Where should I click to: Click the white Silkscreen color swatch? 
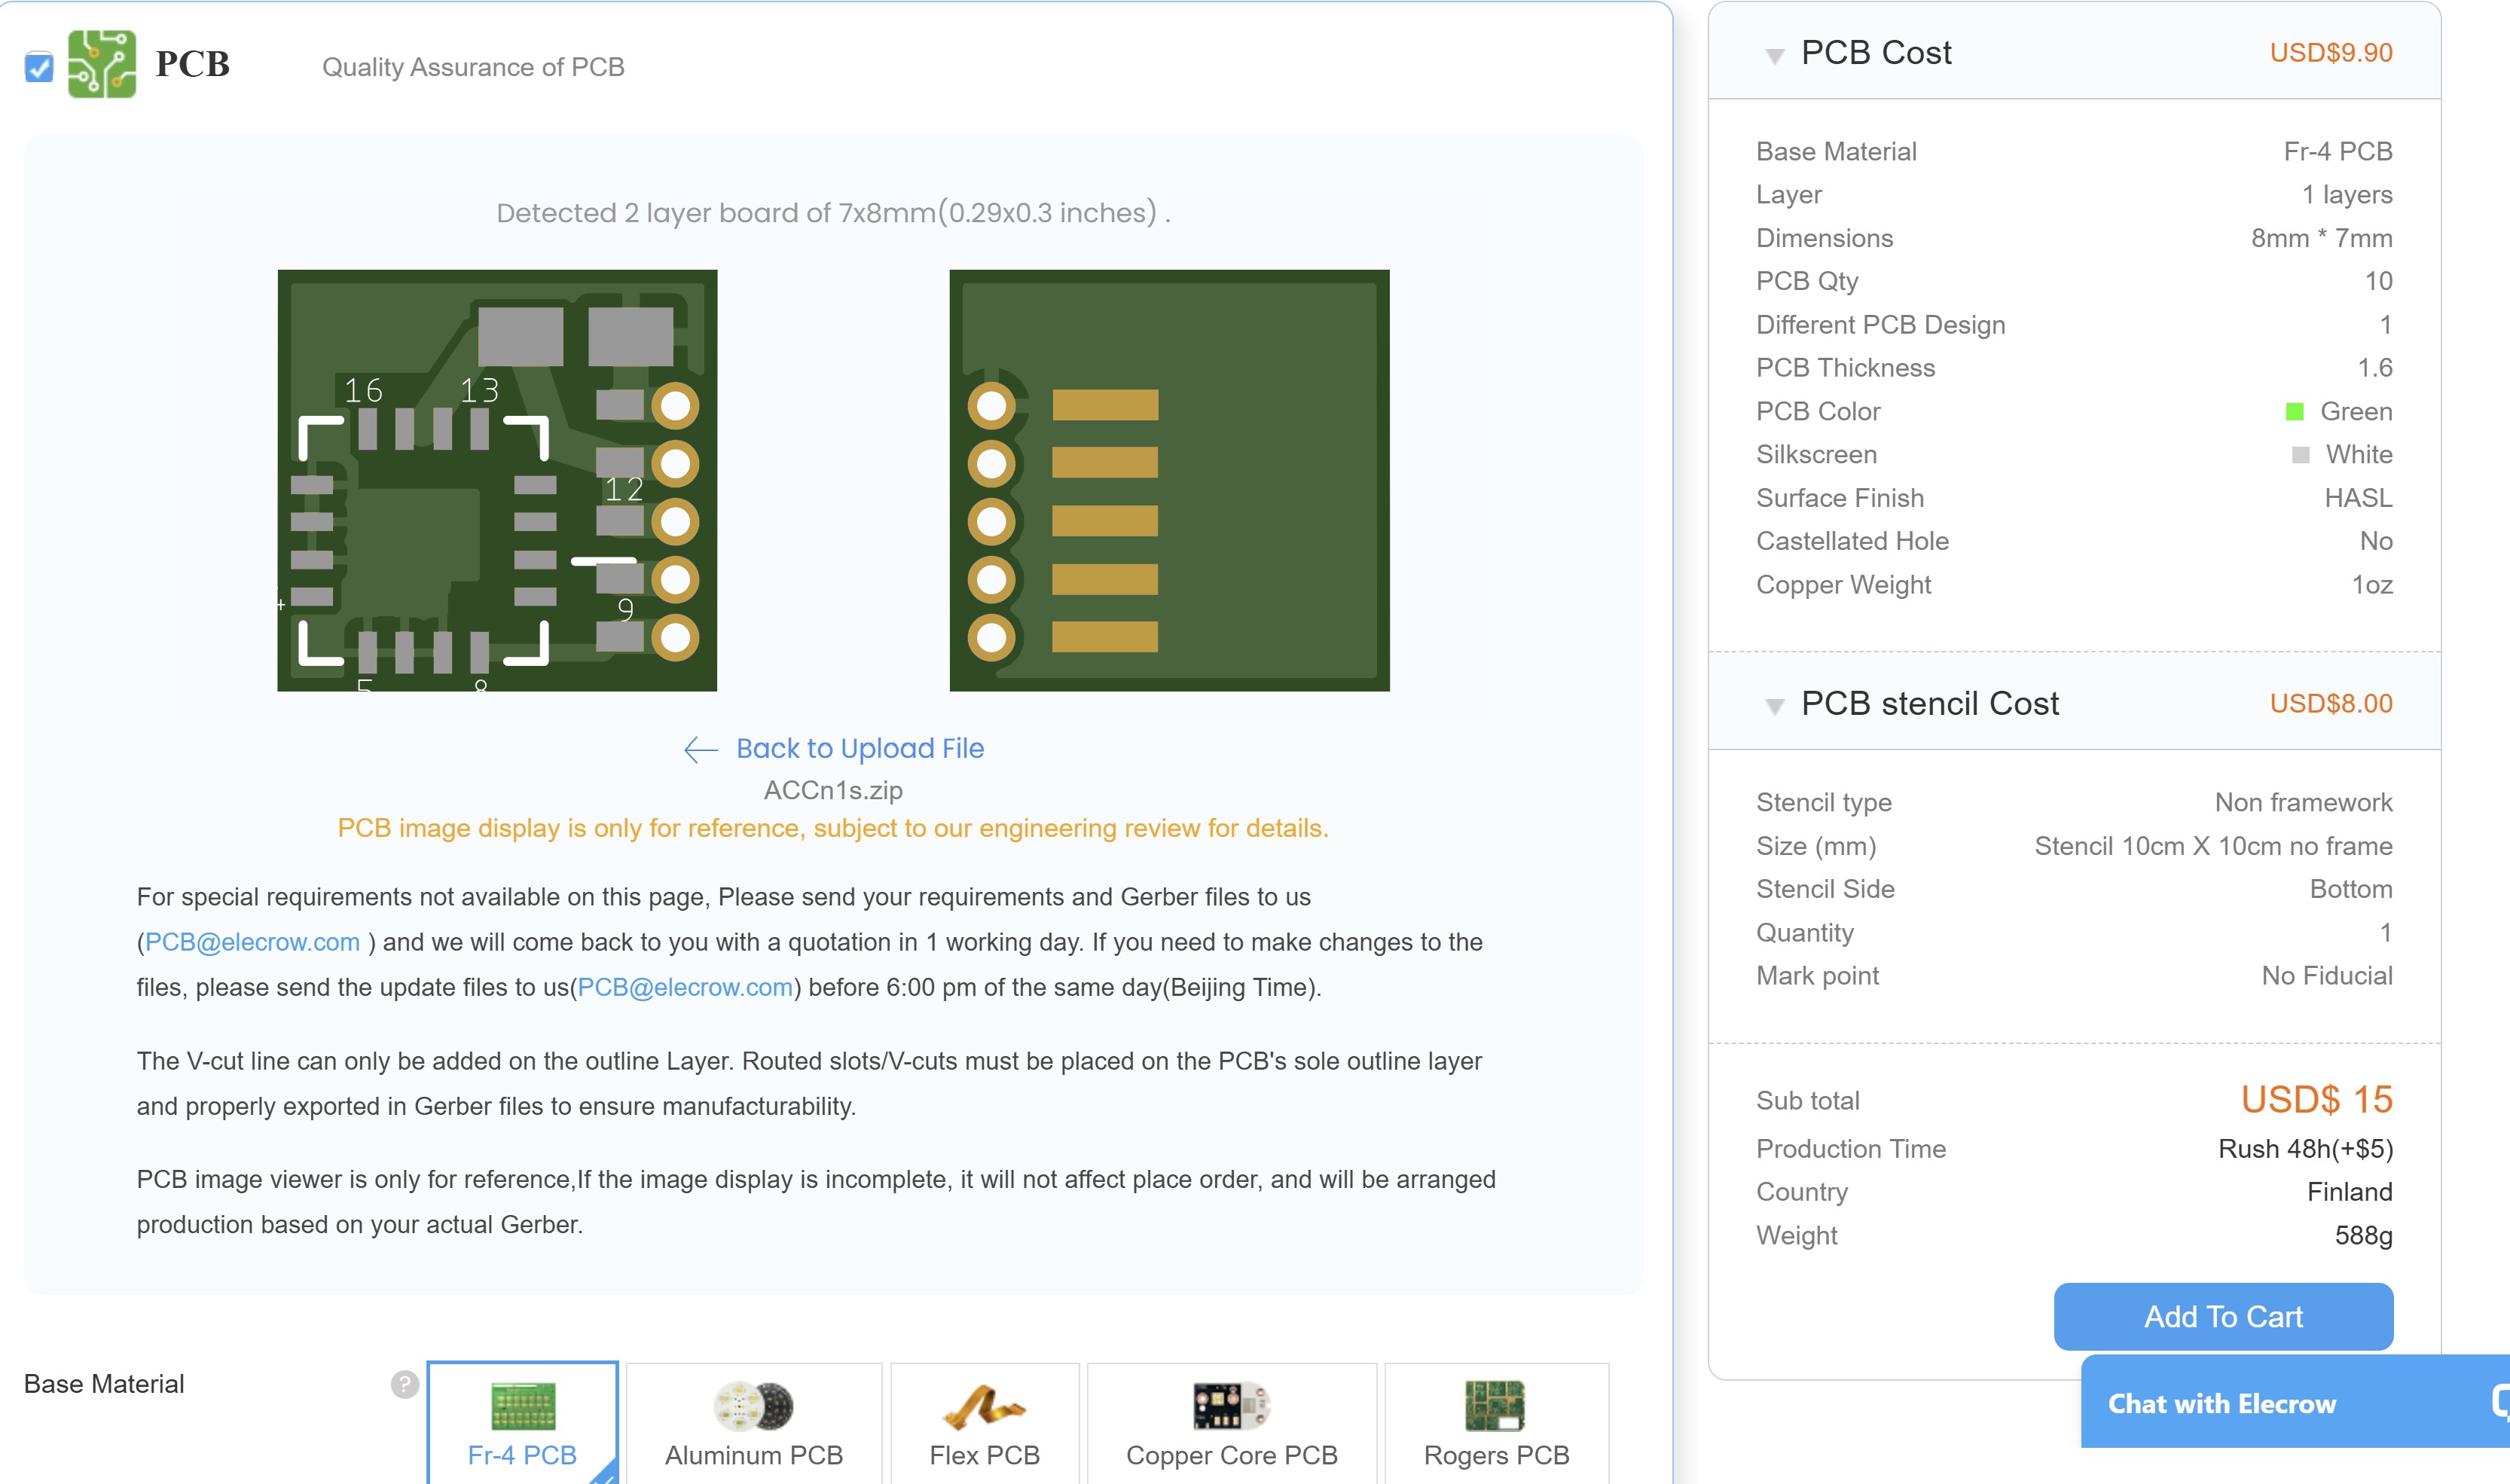(2300, 455)
